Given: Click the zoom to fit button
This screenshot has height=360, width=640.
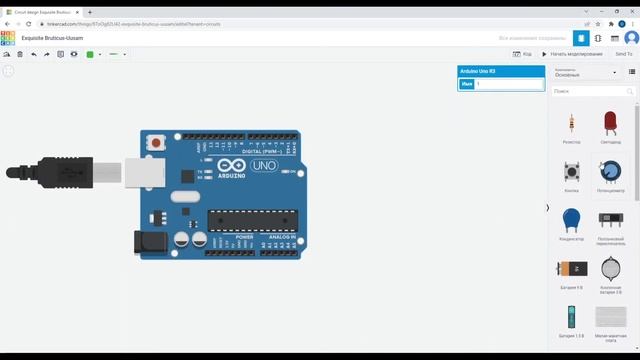Looking at the screenshot, I should pyautogui.click(x=8, y=71).
